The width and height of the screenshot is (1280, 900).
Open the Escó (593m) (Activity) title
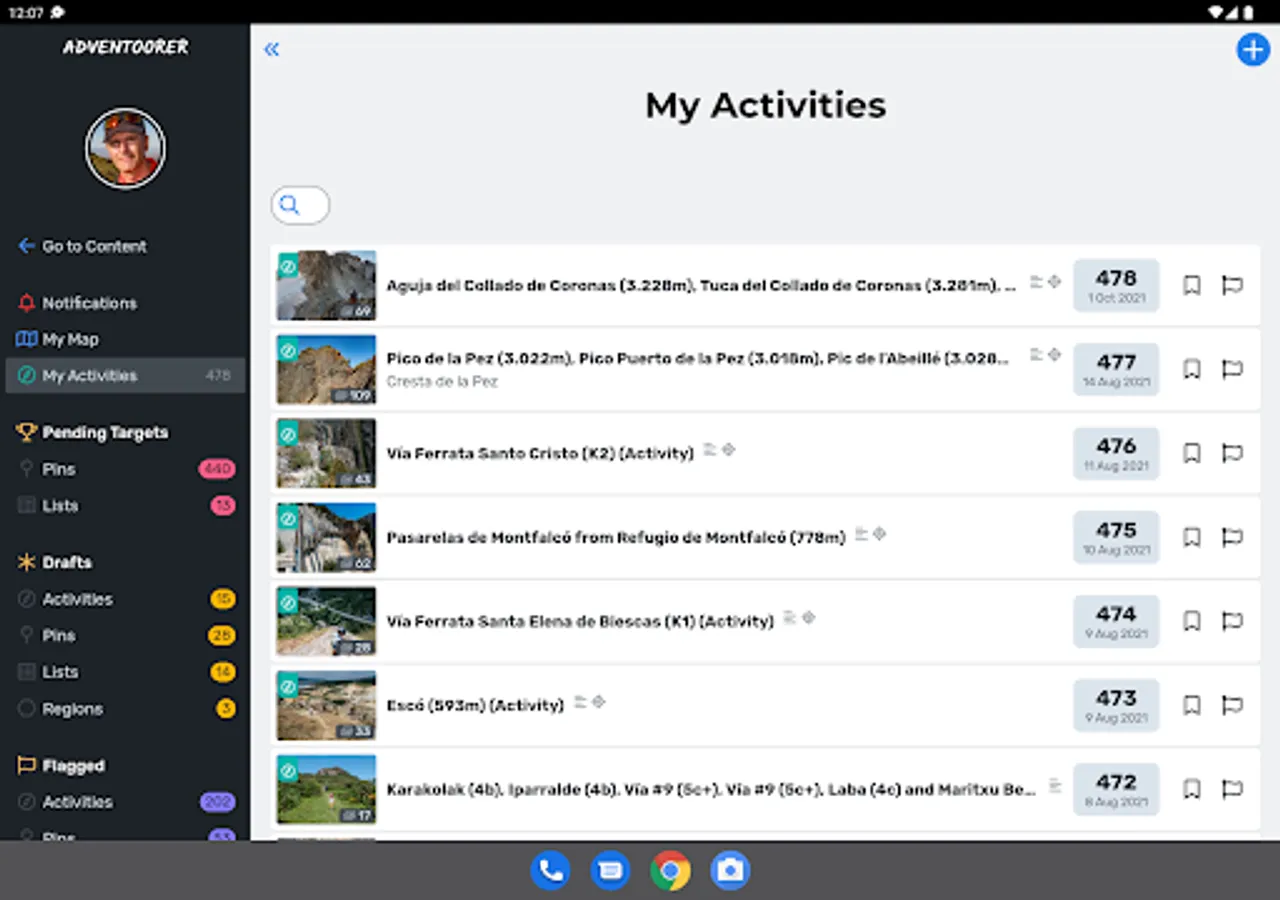(x=475, y=706)
